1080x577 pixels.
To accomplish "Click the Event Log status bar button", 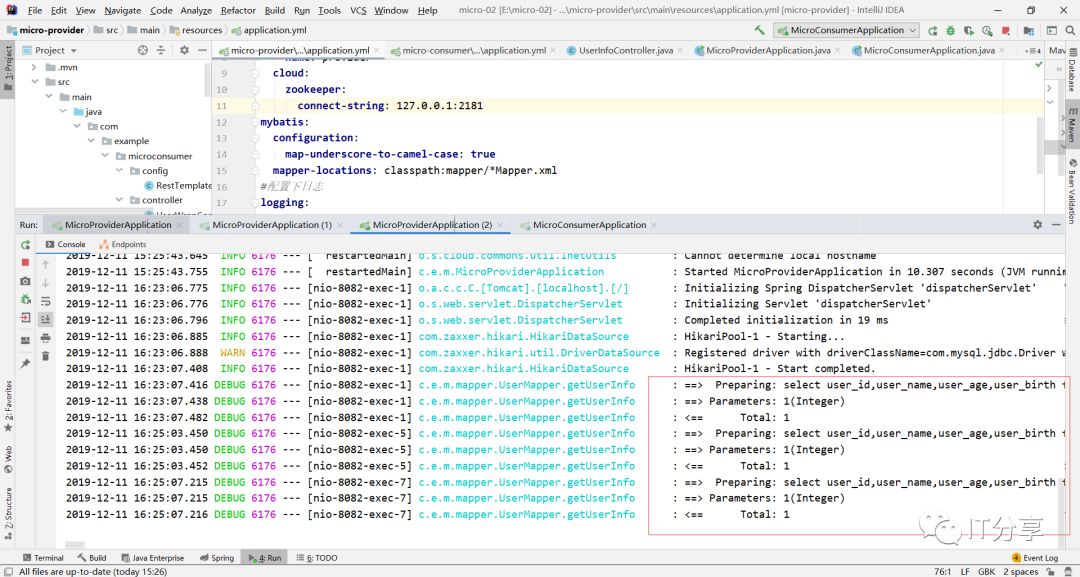I will pos(1035,558).
